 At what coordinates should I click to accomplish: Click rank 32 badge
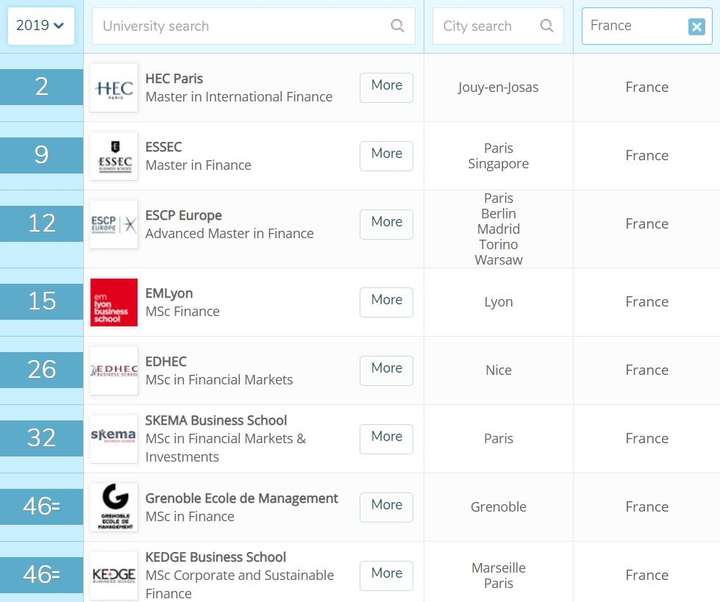tap(41, 438)
